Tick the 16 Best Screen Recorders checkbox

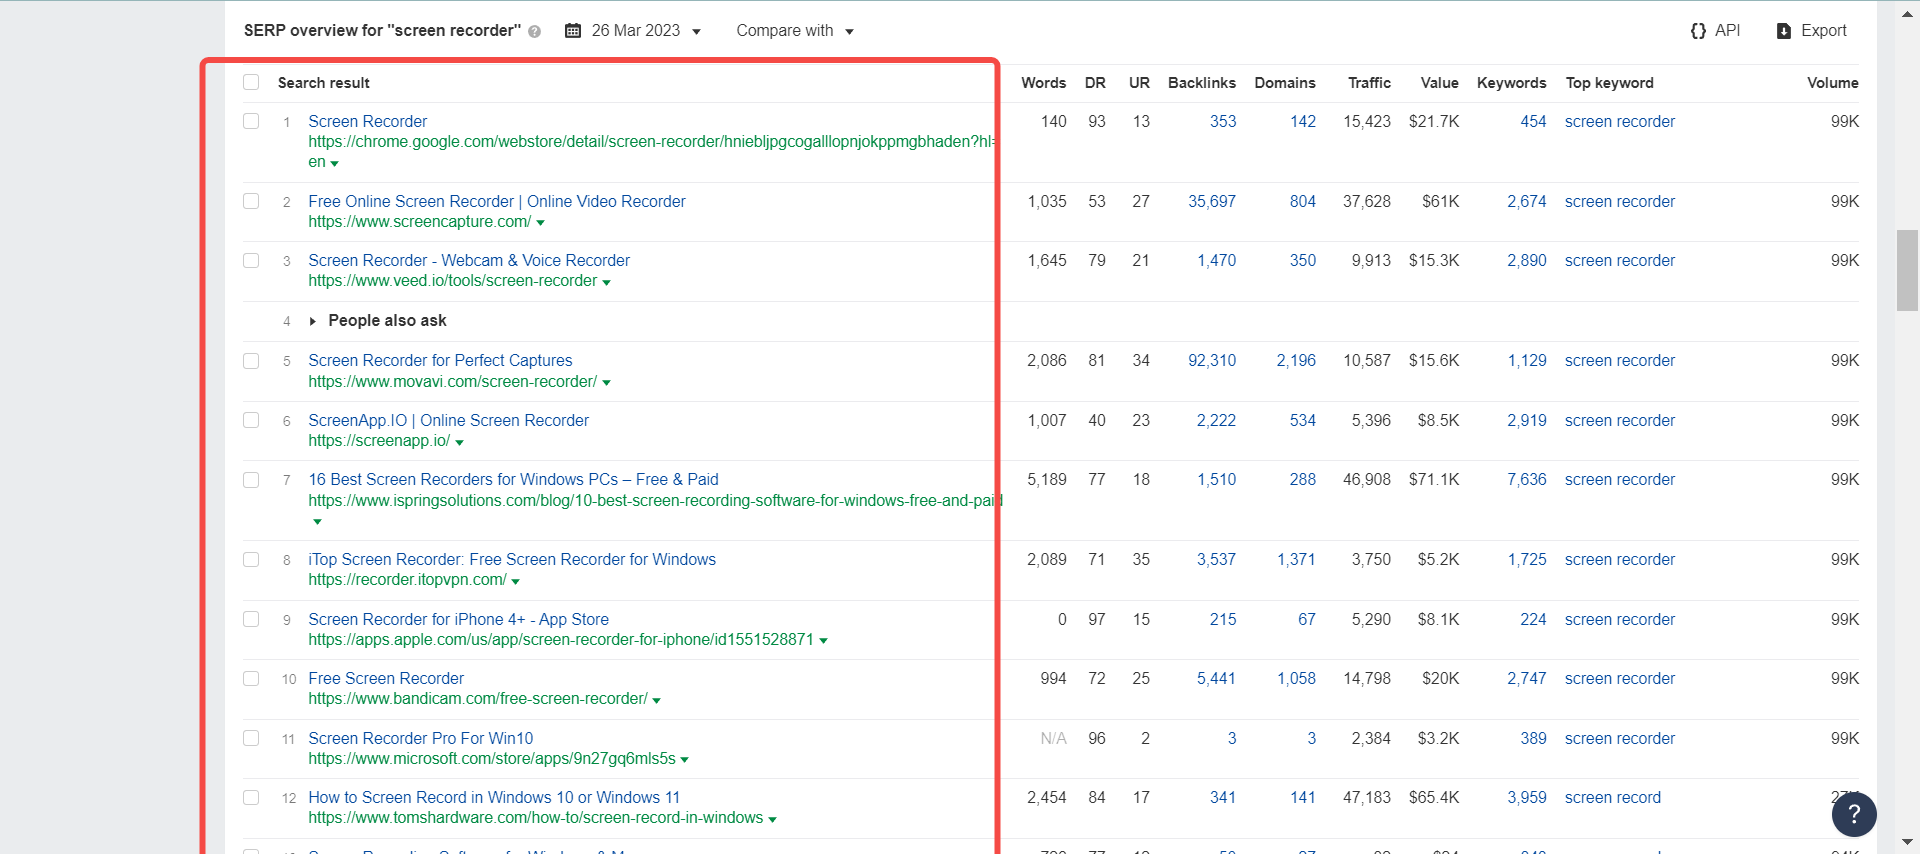pos(251,480)
